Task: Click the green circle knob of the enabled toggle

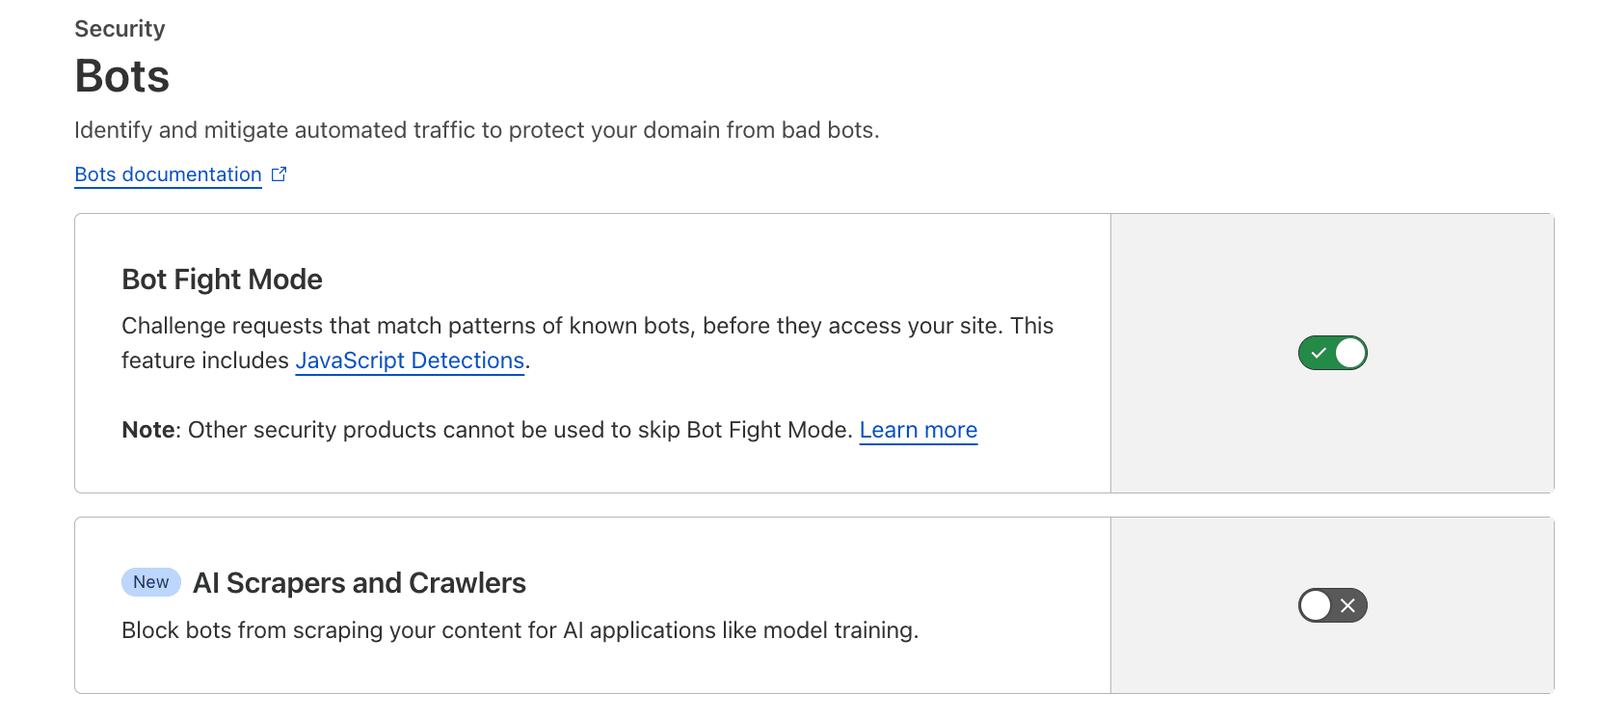Action: pos(1352,352)
